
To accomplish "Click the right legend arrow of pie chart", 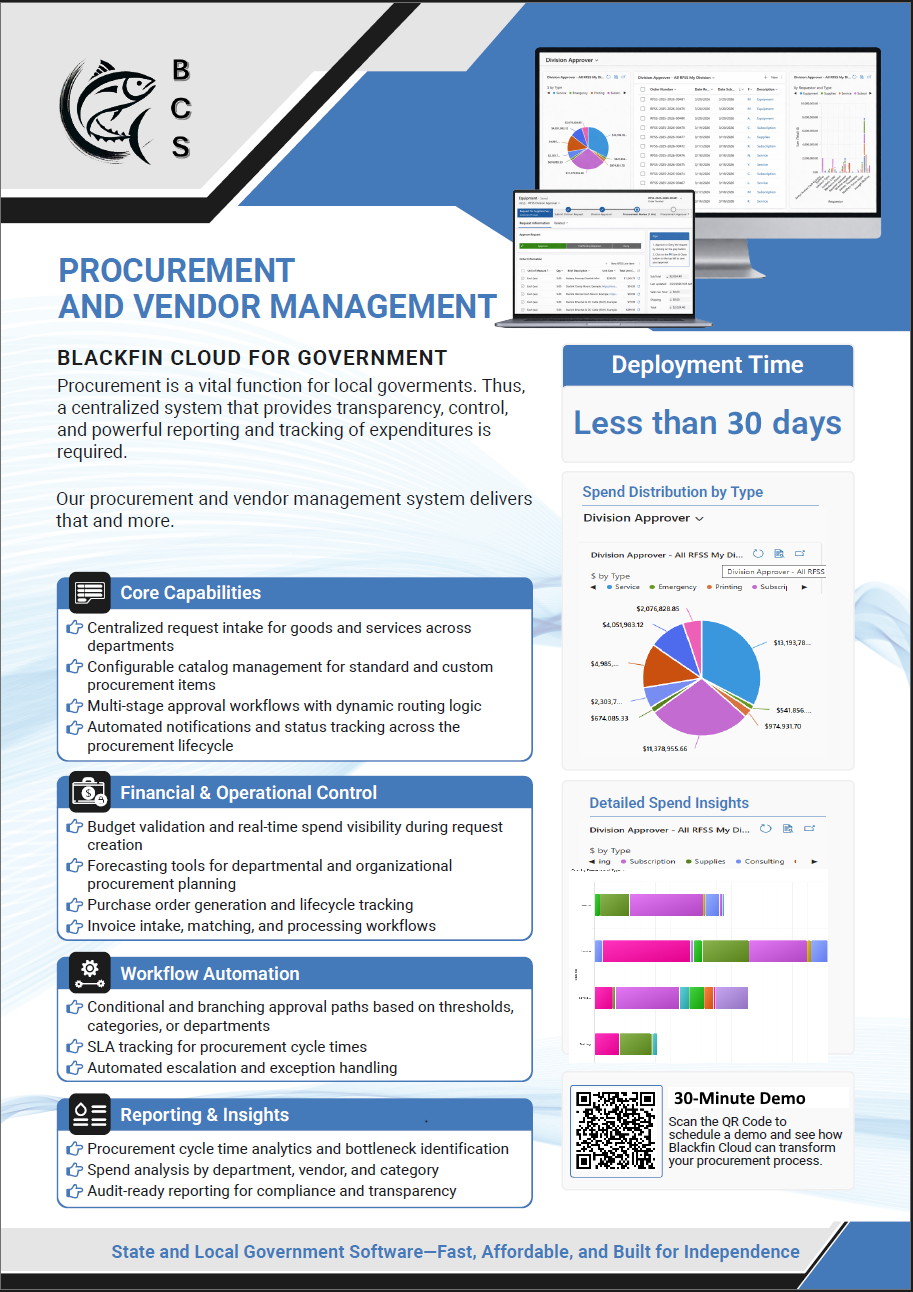I will pyautogui.click(x=804, y=587).
